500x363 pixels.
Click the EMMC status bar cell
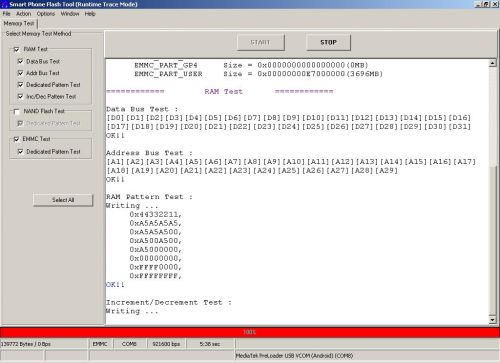tap(100, 344)
